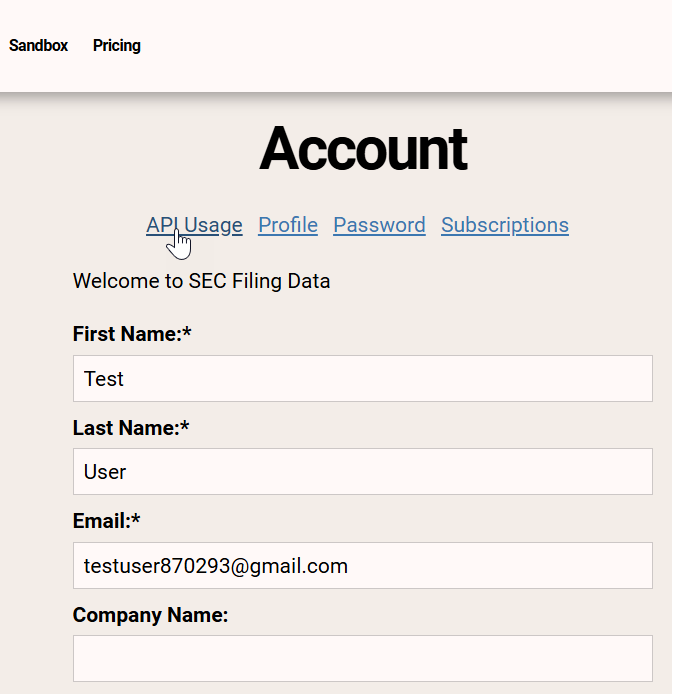Click the required asterisk beside First Name
673x695 pixels.
pyautogui.click(x=187, y=334)
